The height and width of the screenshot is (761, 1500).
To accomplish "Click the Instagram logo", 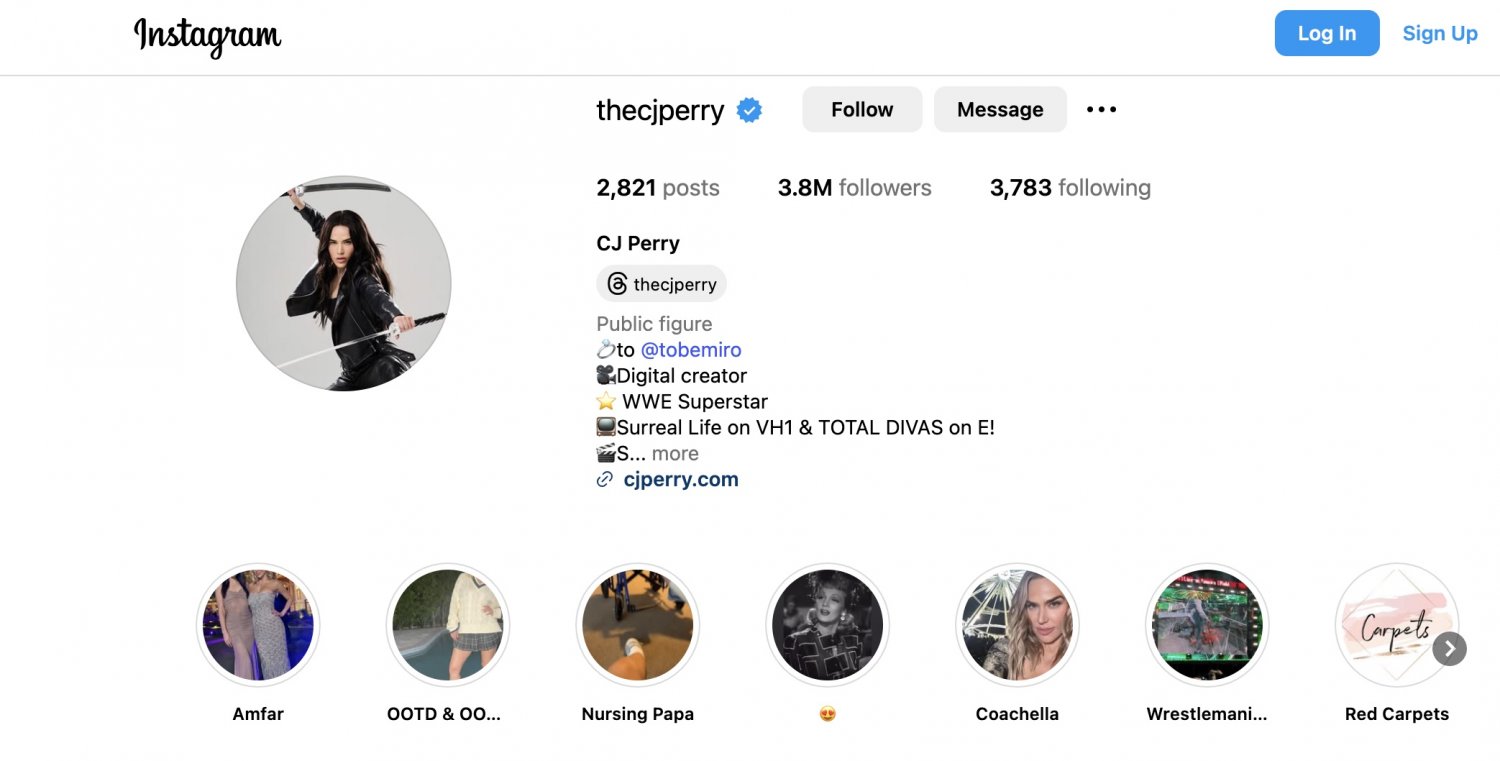I will [x=207, y=36].
